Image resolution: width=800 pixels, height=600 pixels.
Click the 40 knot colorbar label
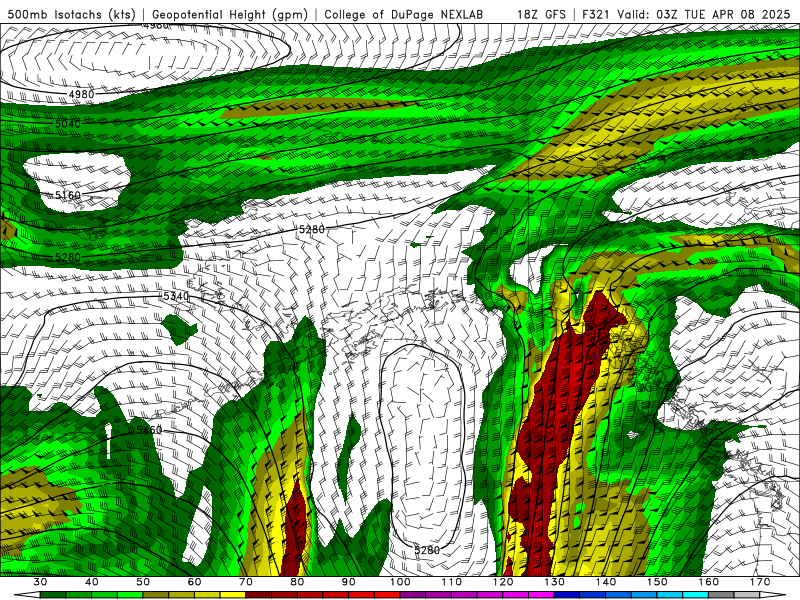[x=92, y=582]
